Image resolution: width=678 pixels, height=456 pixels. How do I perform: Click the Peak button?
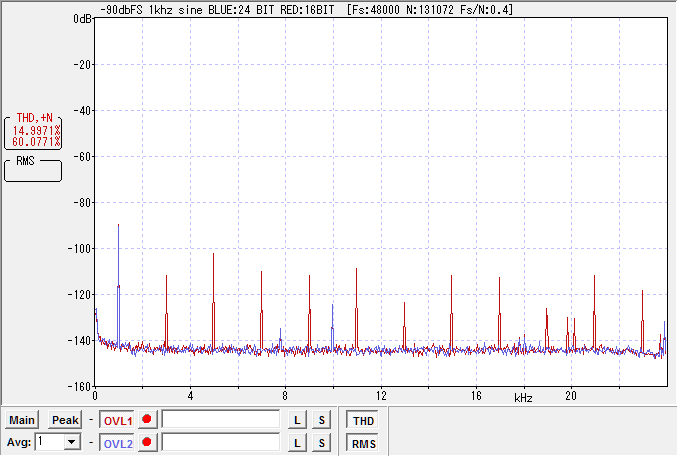pos(65,420)
